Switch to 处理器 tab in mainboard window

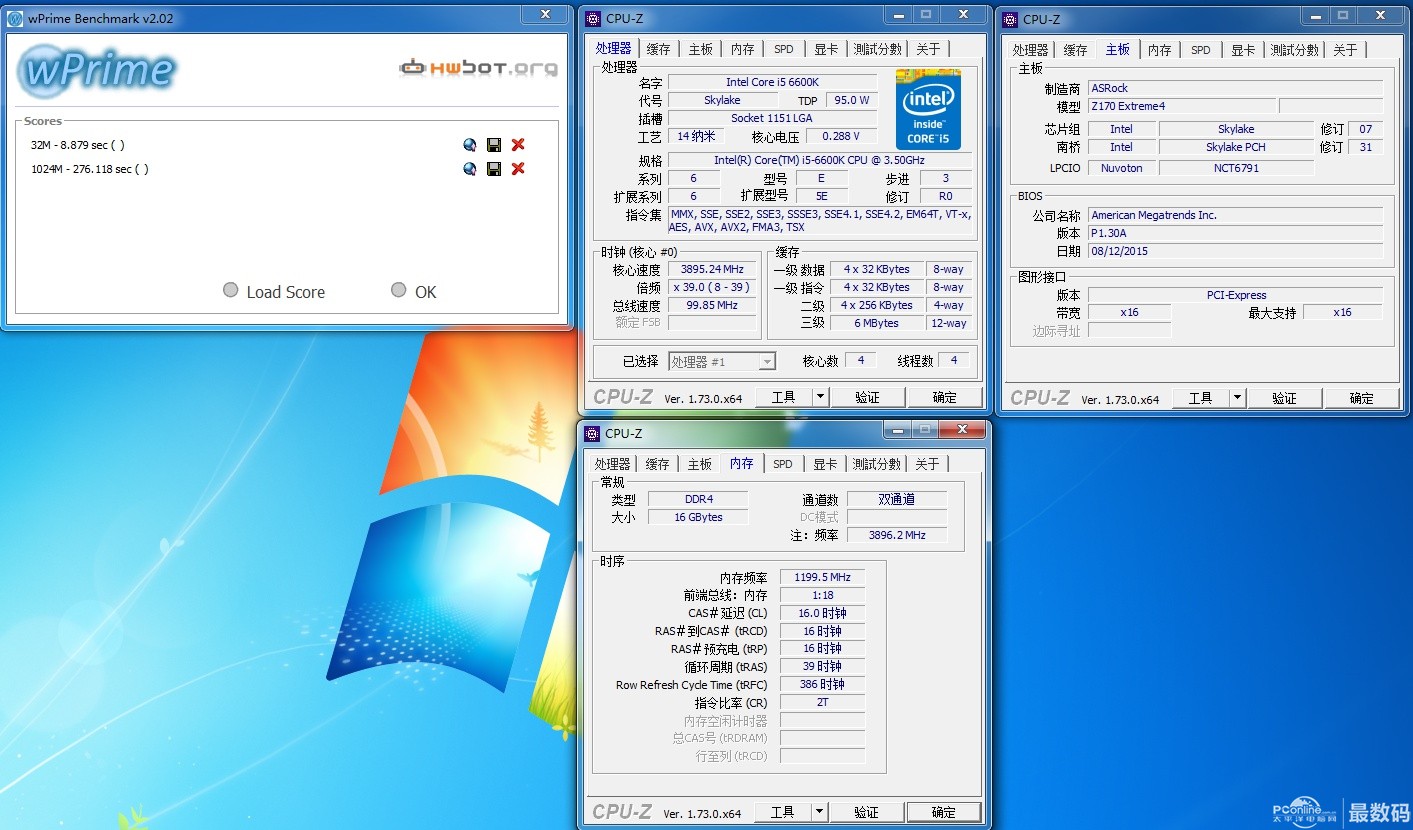(1030, 50)
